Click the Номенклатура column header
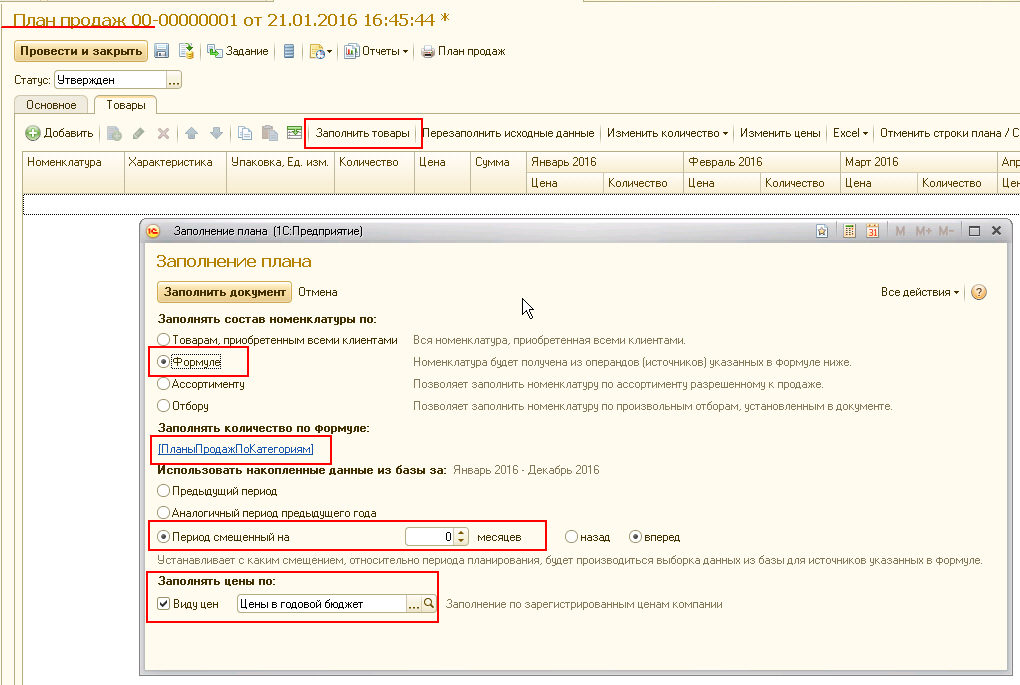 coord(73,172)
